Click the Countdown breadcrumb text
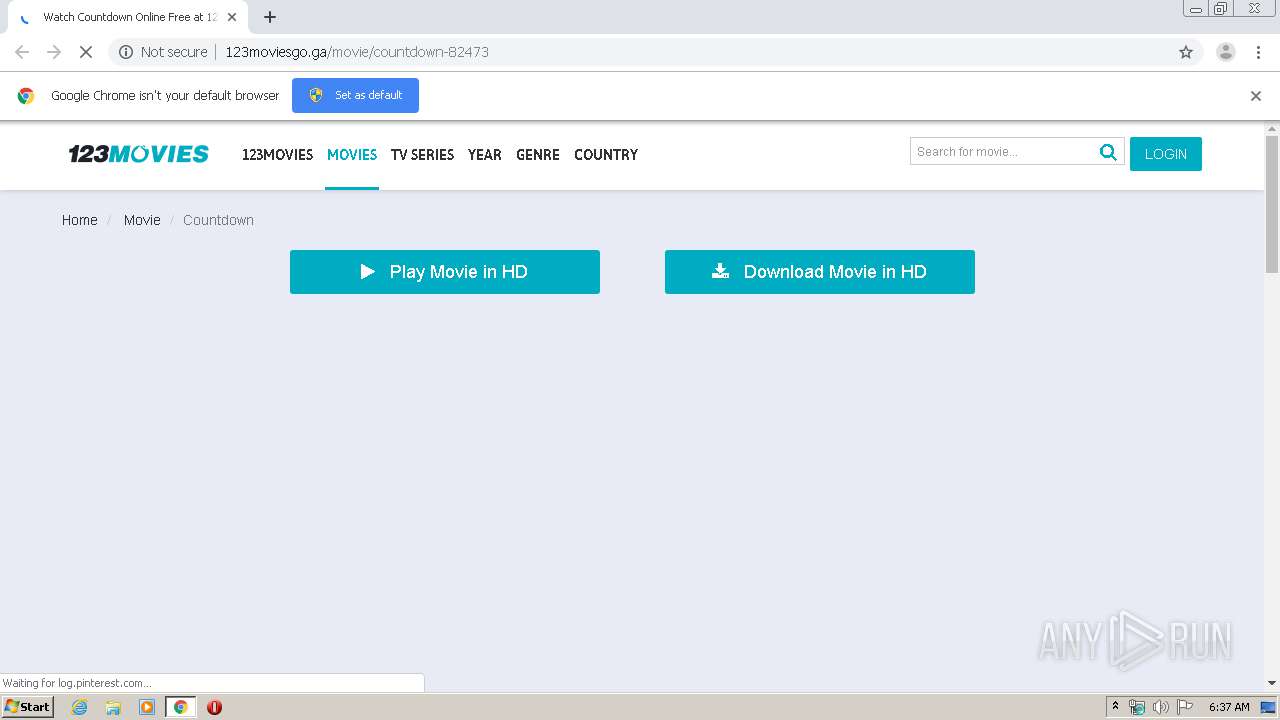Screen dimensions: 1280x720 (x=218, y=220)
